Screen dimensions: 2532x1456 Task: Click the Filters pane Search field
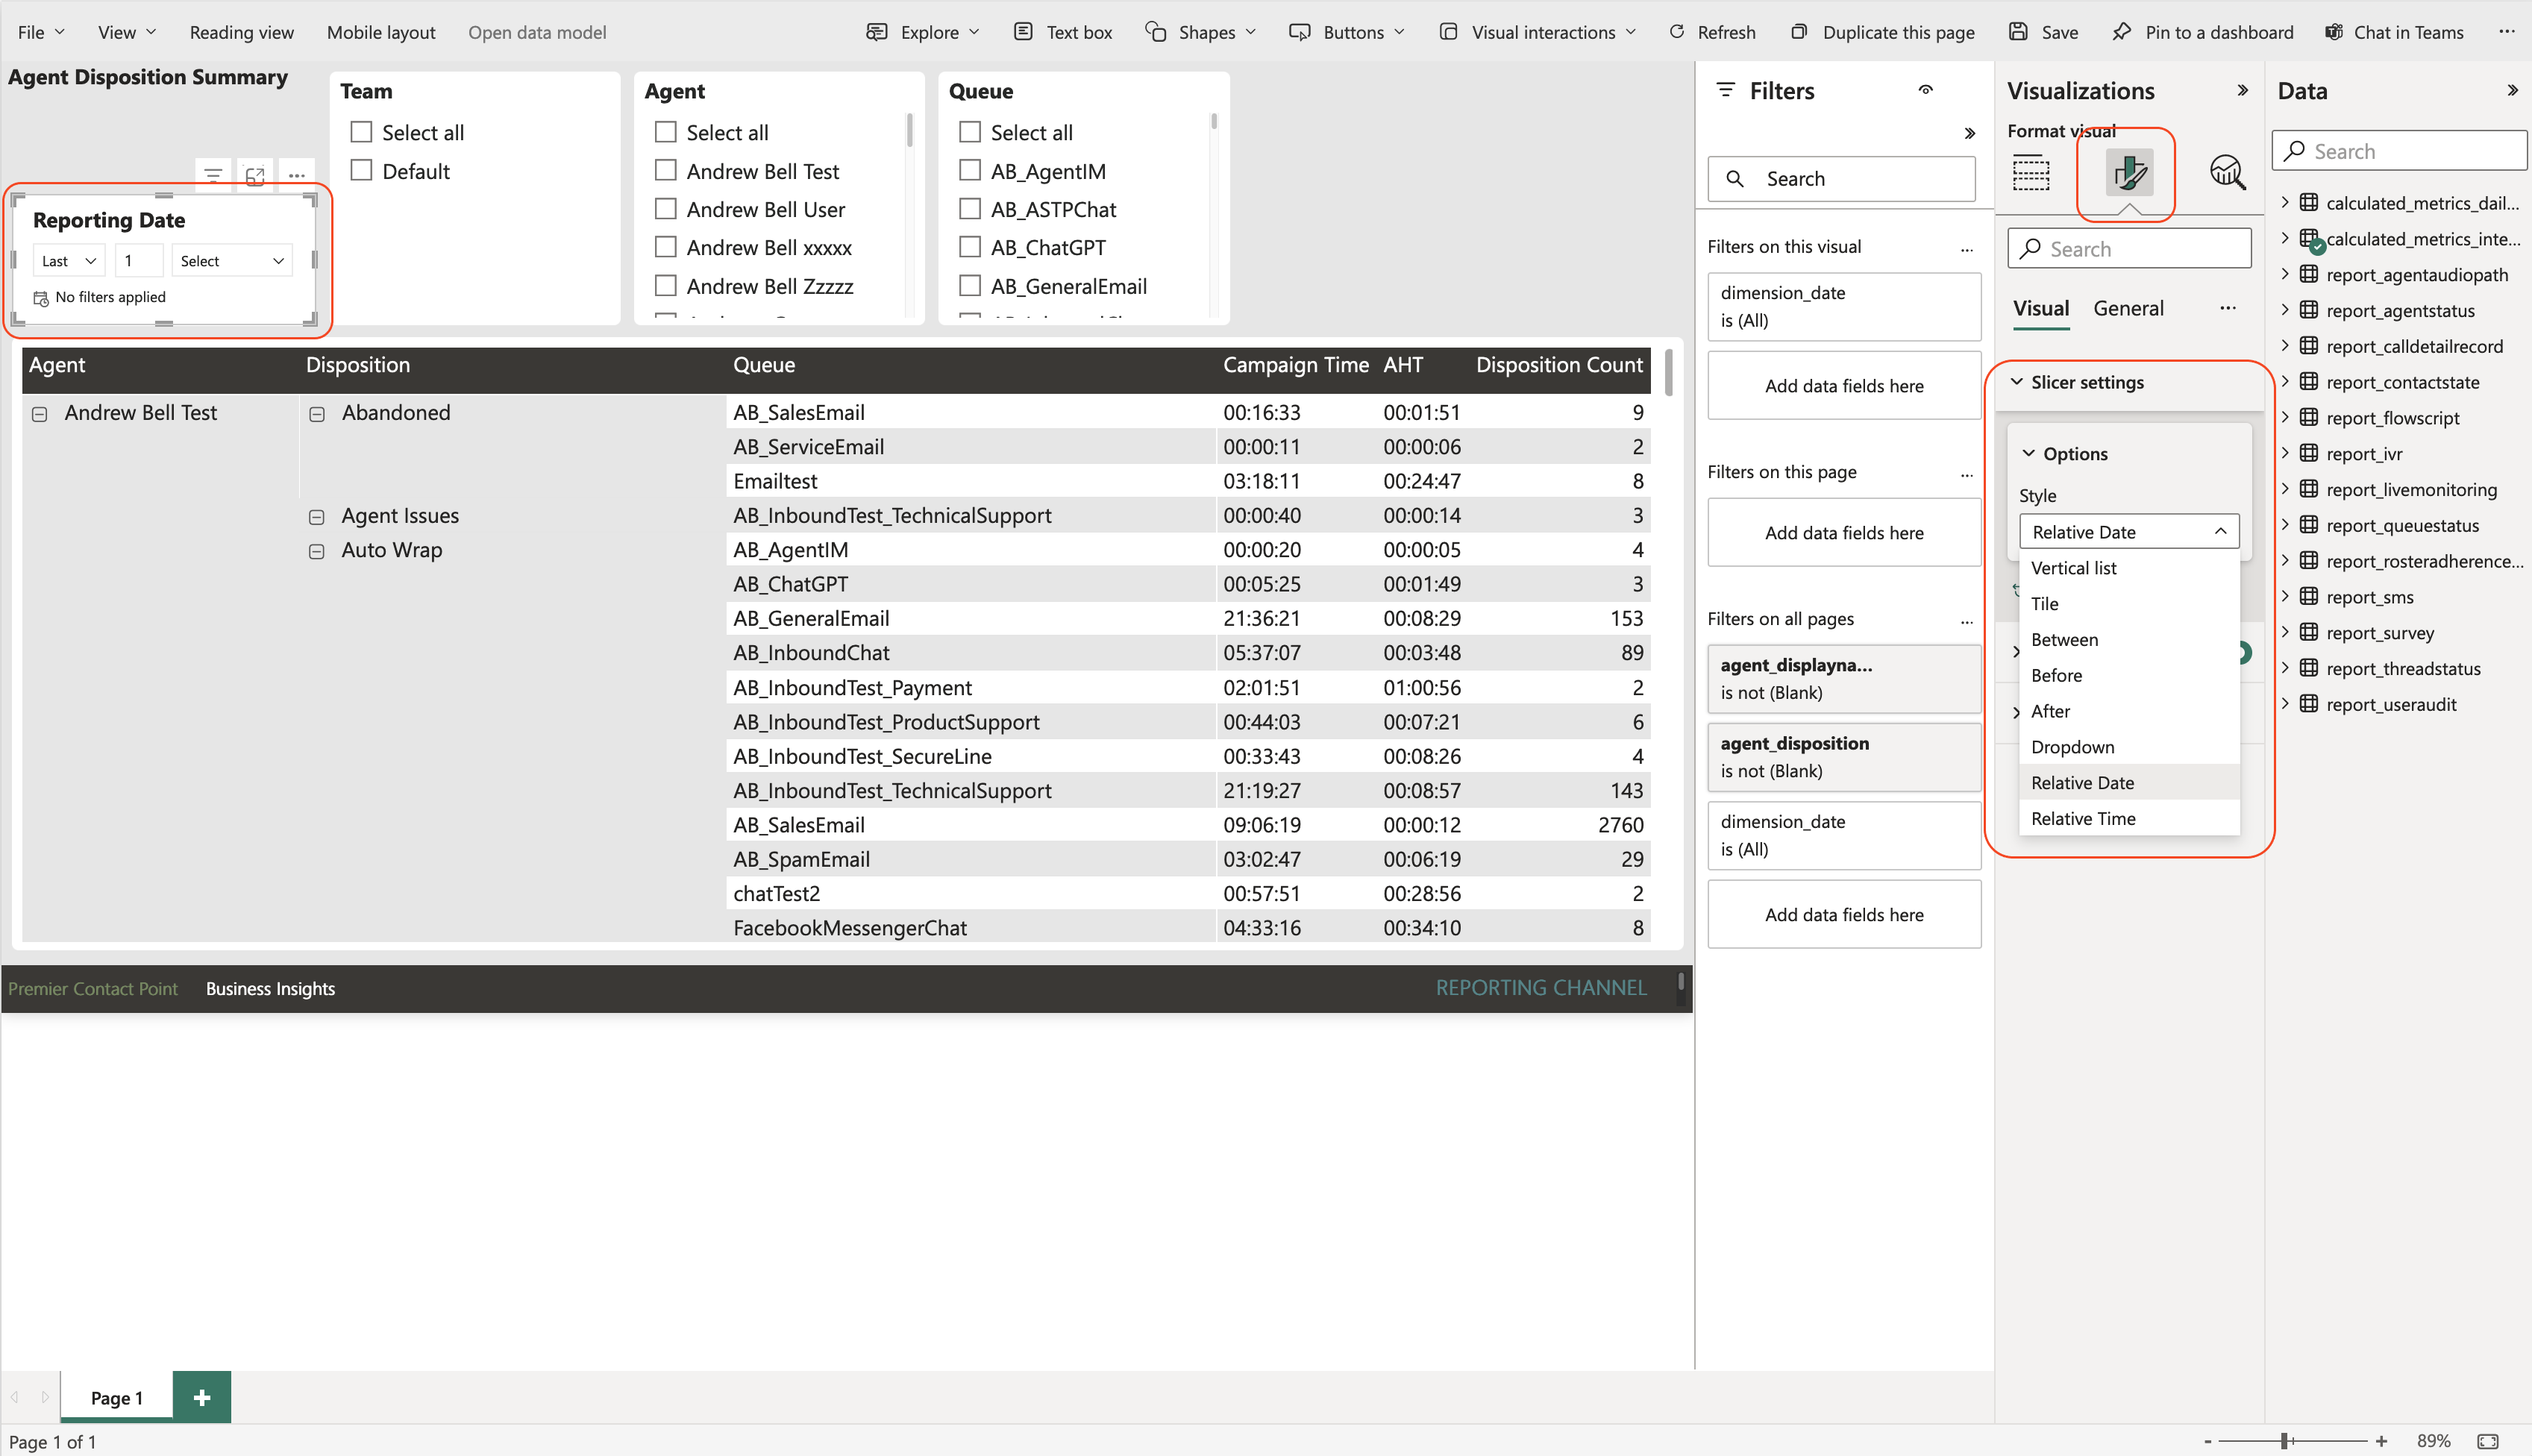point(1841,179)
